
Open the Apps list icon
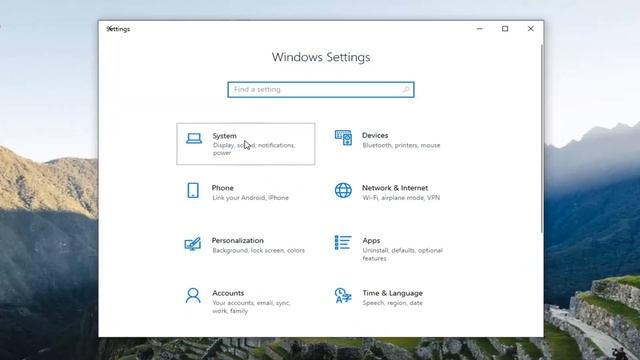[343, 242]
